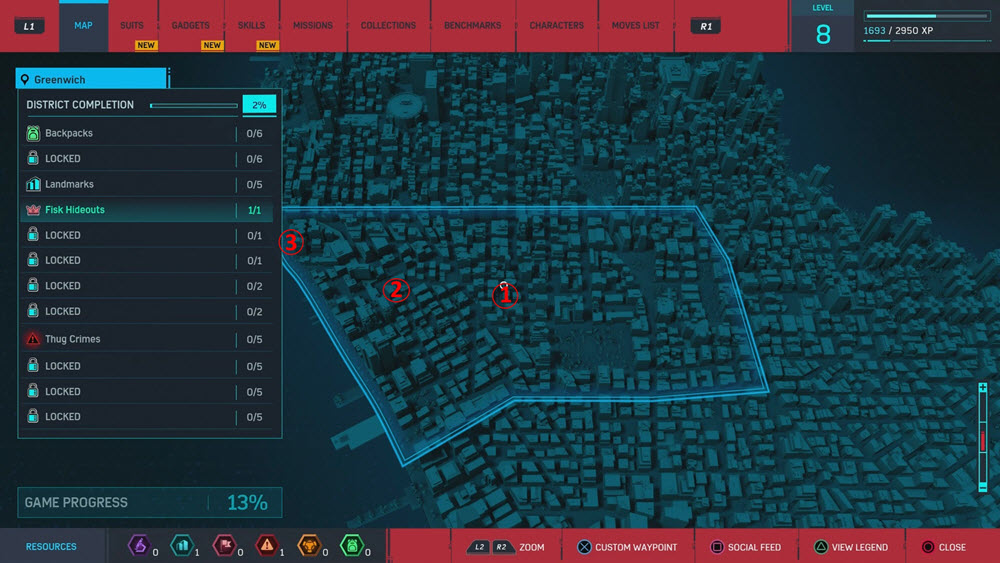Click the Fisk Hideouts 1/1 count
This screenshot has height=563, width=1000.
tap(254, 210)
